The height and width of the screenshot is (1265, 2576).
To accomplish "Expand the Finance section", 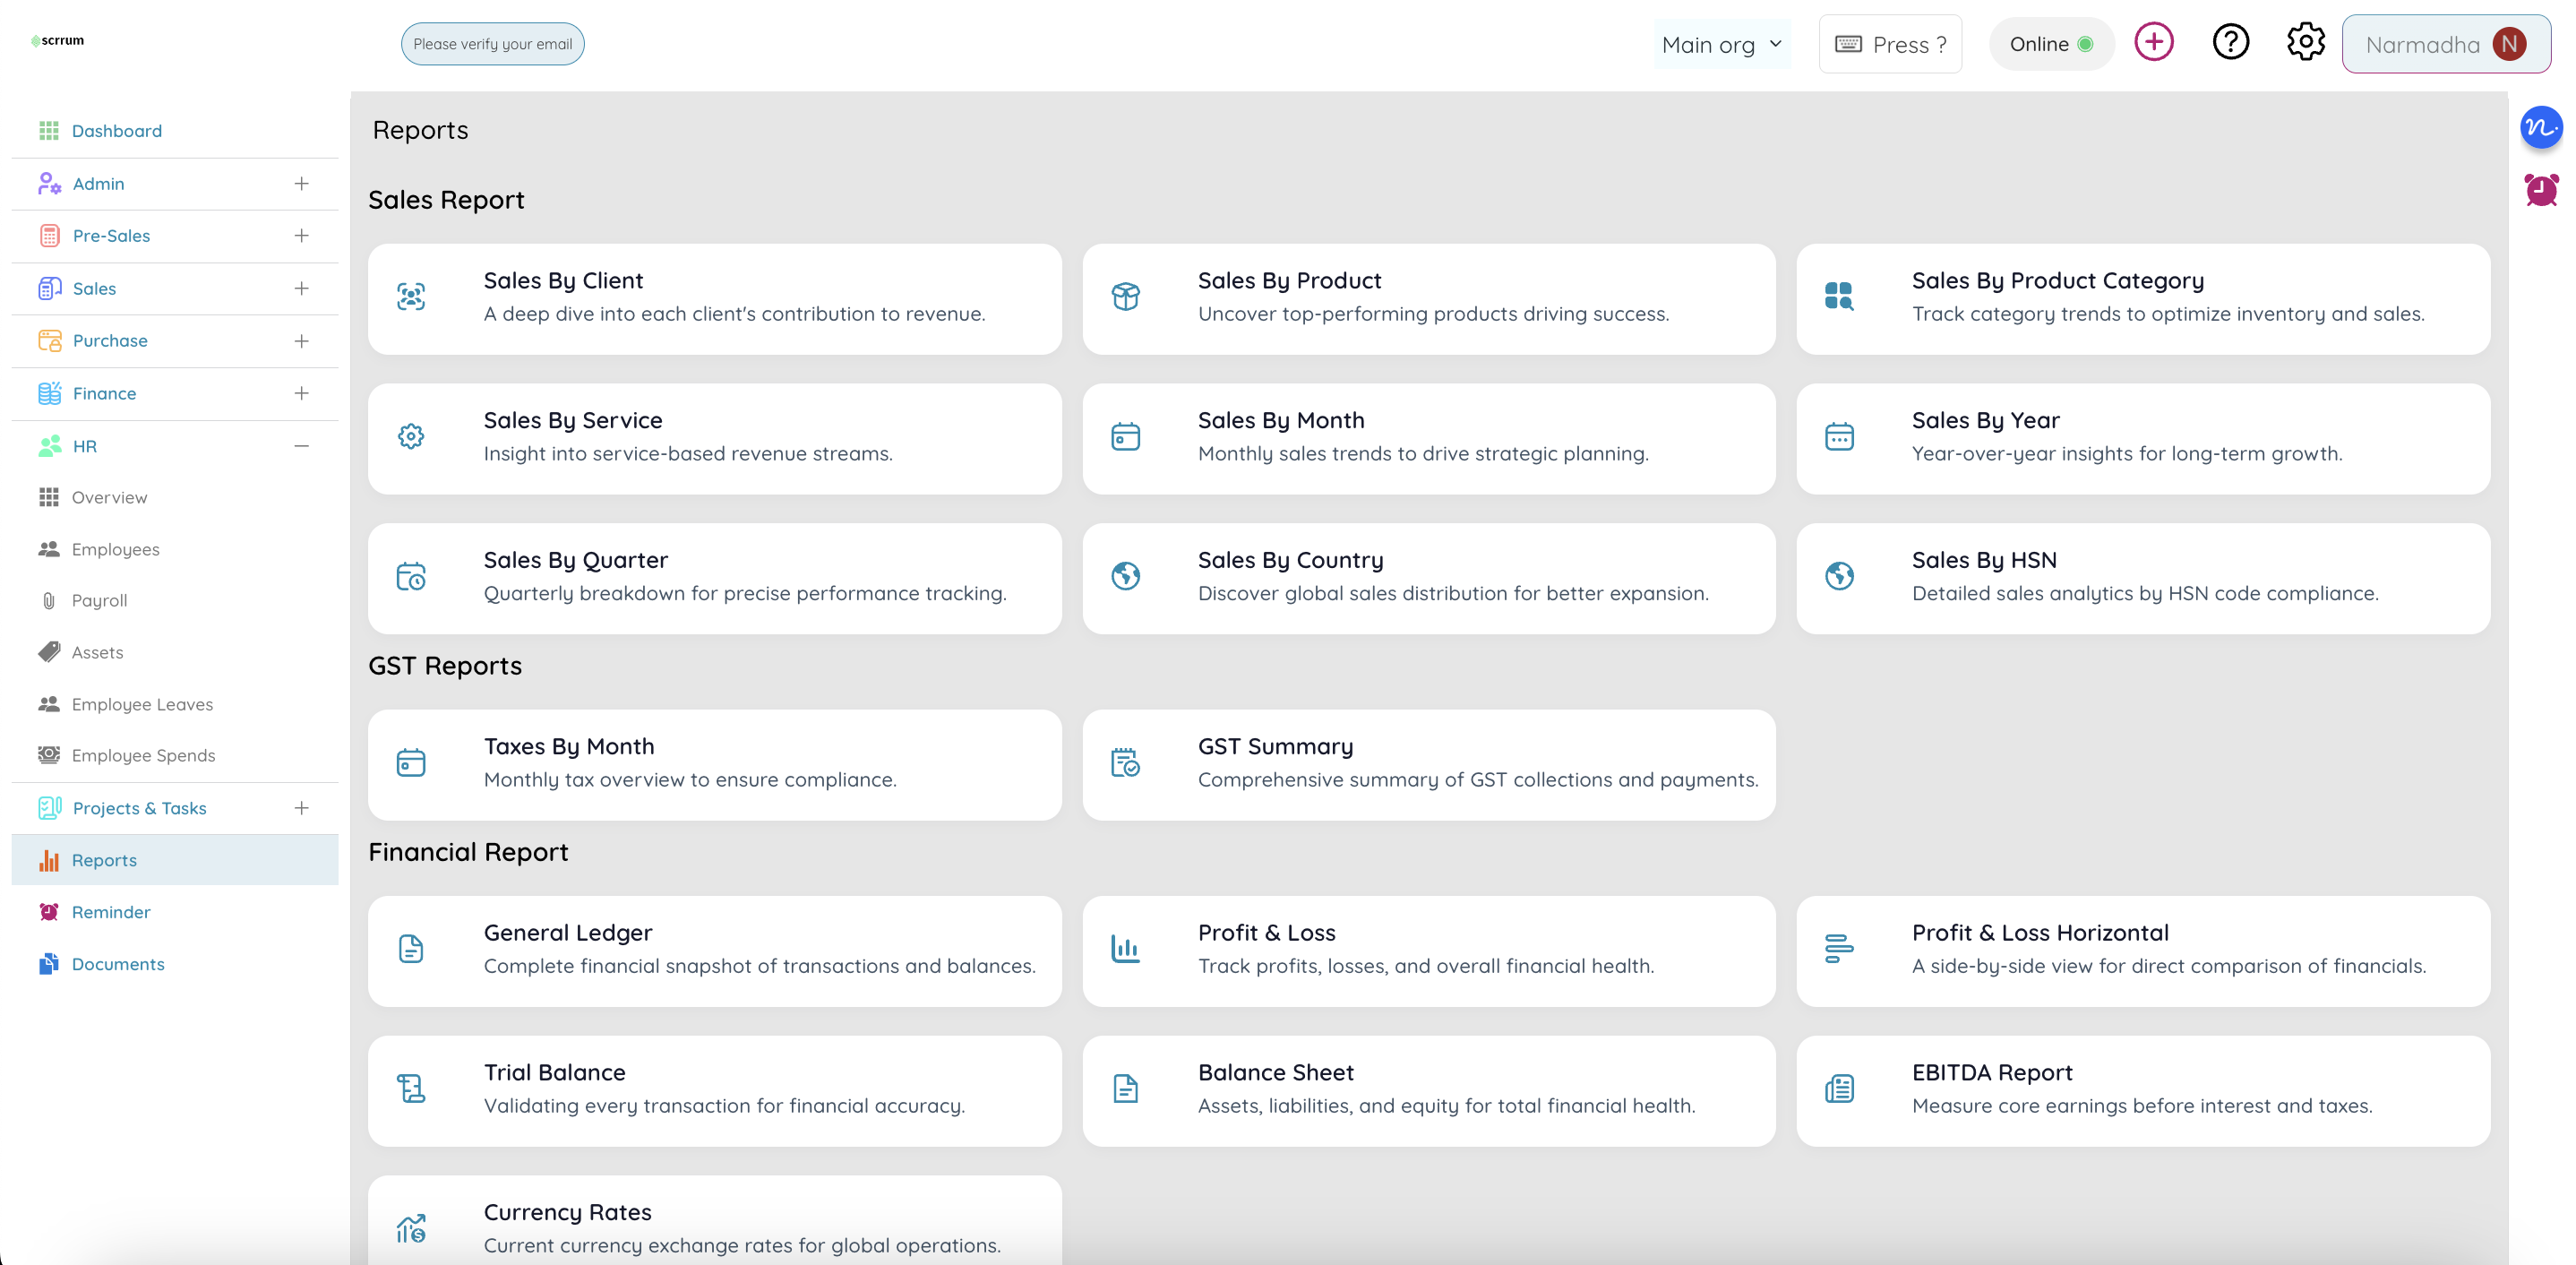I will pos(302,393).
